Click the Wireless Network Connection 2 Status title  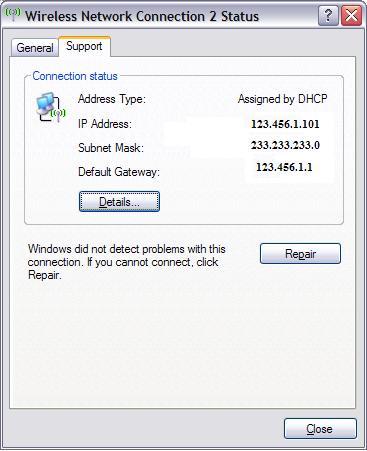point(142,16)
